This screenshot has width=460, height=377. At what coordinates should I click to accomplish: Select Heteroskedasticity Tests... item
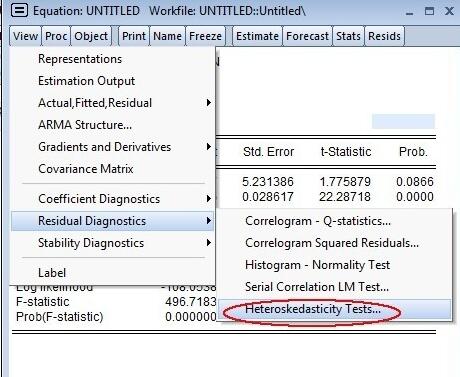[x=335, y=309]
